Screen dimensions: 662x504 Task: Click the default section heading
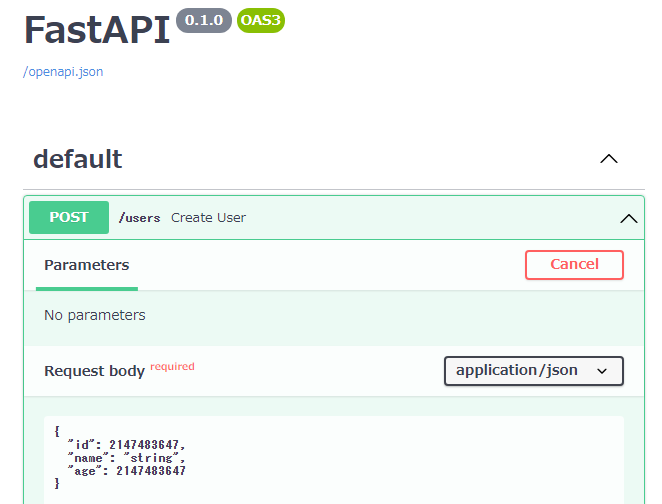pyautogui.click(x=78, y=159)
